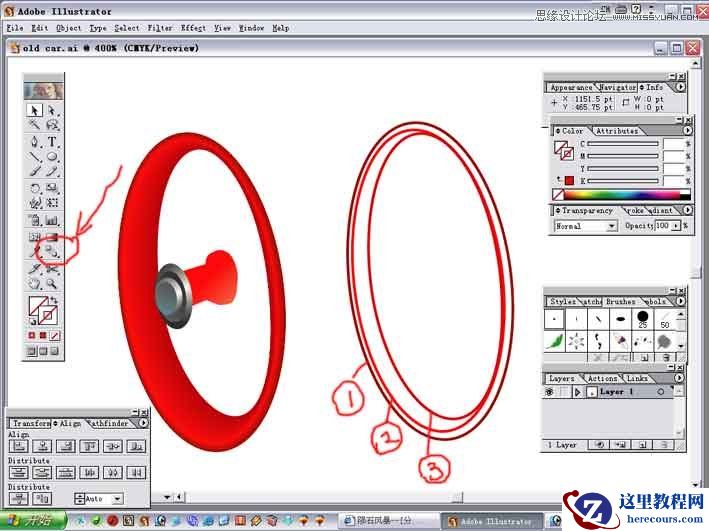The width and height of the screenshot is (709, 531).
Task: Open the Layers panel flyout menu
Action: click(679, 378)
